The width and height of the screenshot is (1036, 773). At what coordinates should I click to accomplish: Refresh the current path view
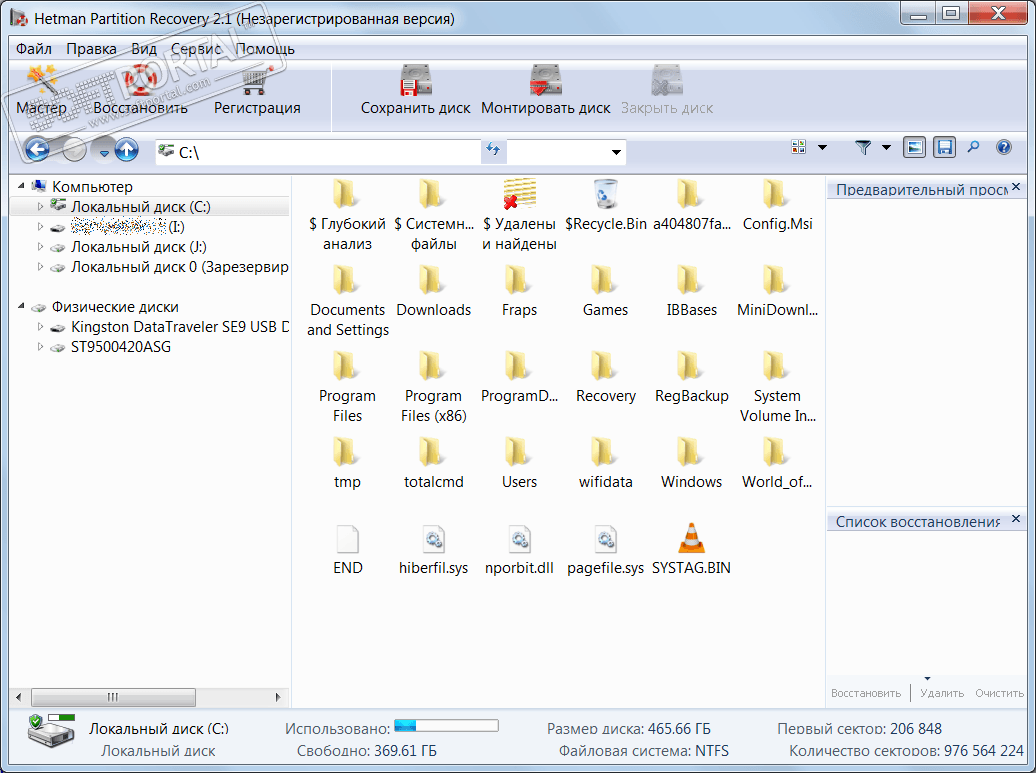tap(493, 150)
